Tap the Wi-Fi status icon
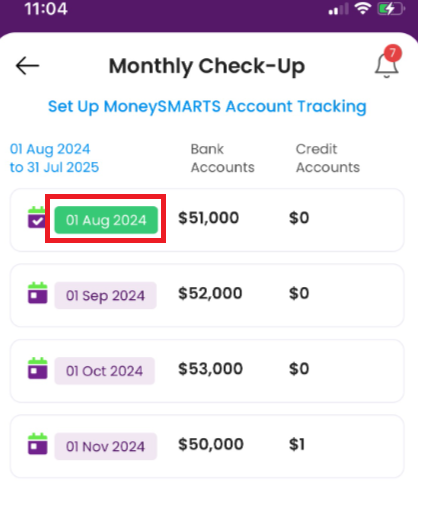Image resolution: width=422 pixels, height=508 pixels. [363, 8]
